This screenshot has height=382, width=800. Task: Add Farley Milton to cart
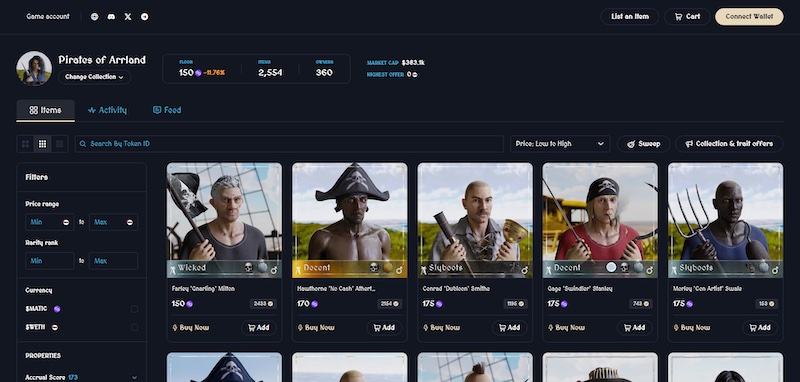[259, 327]
